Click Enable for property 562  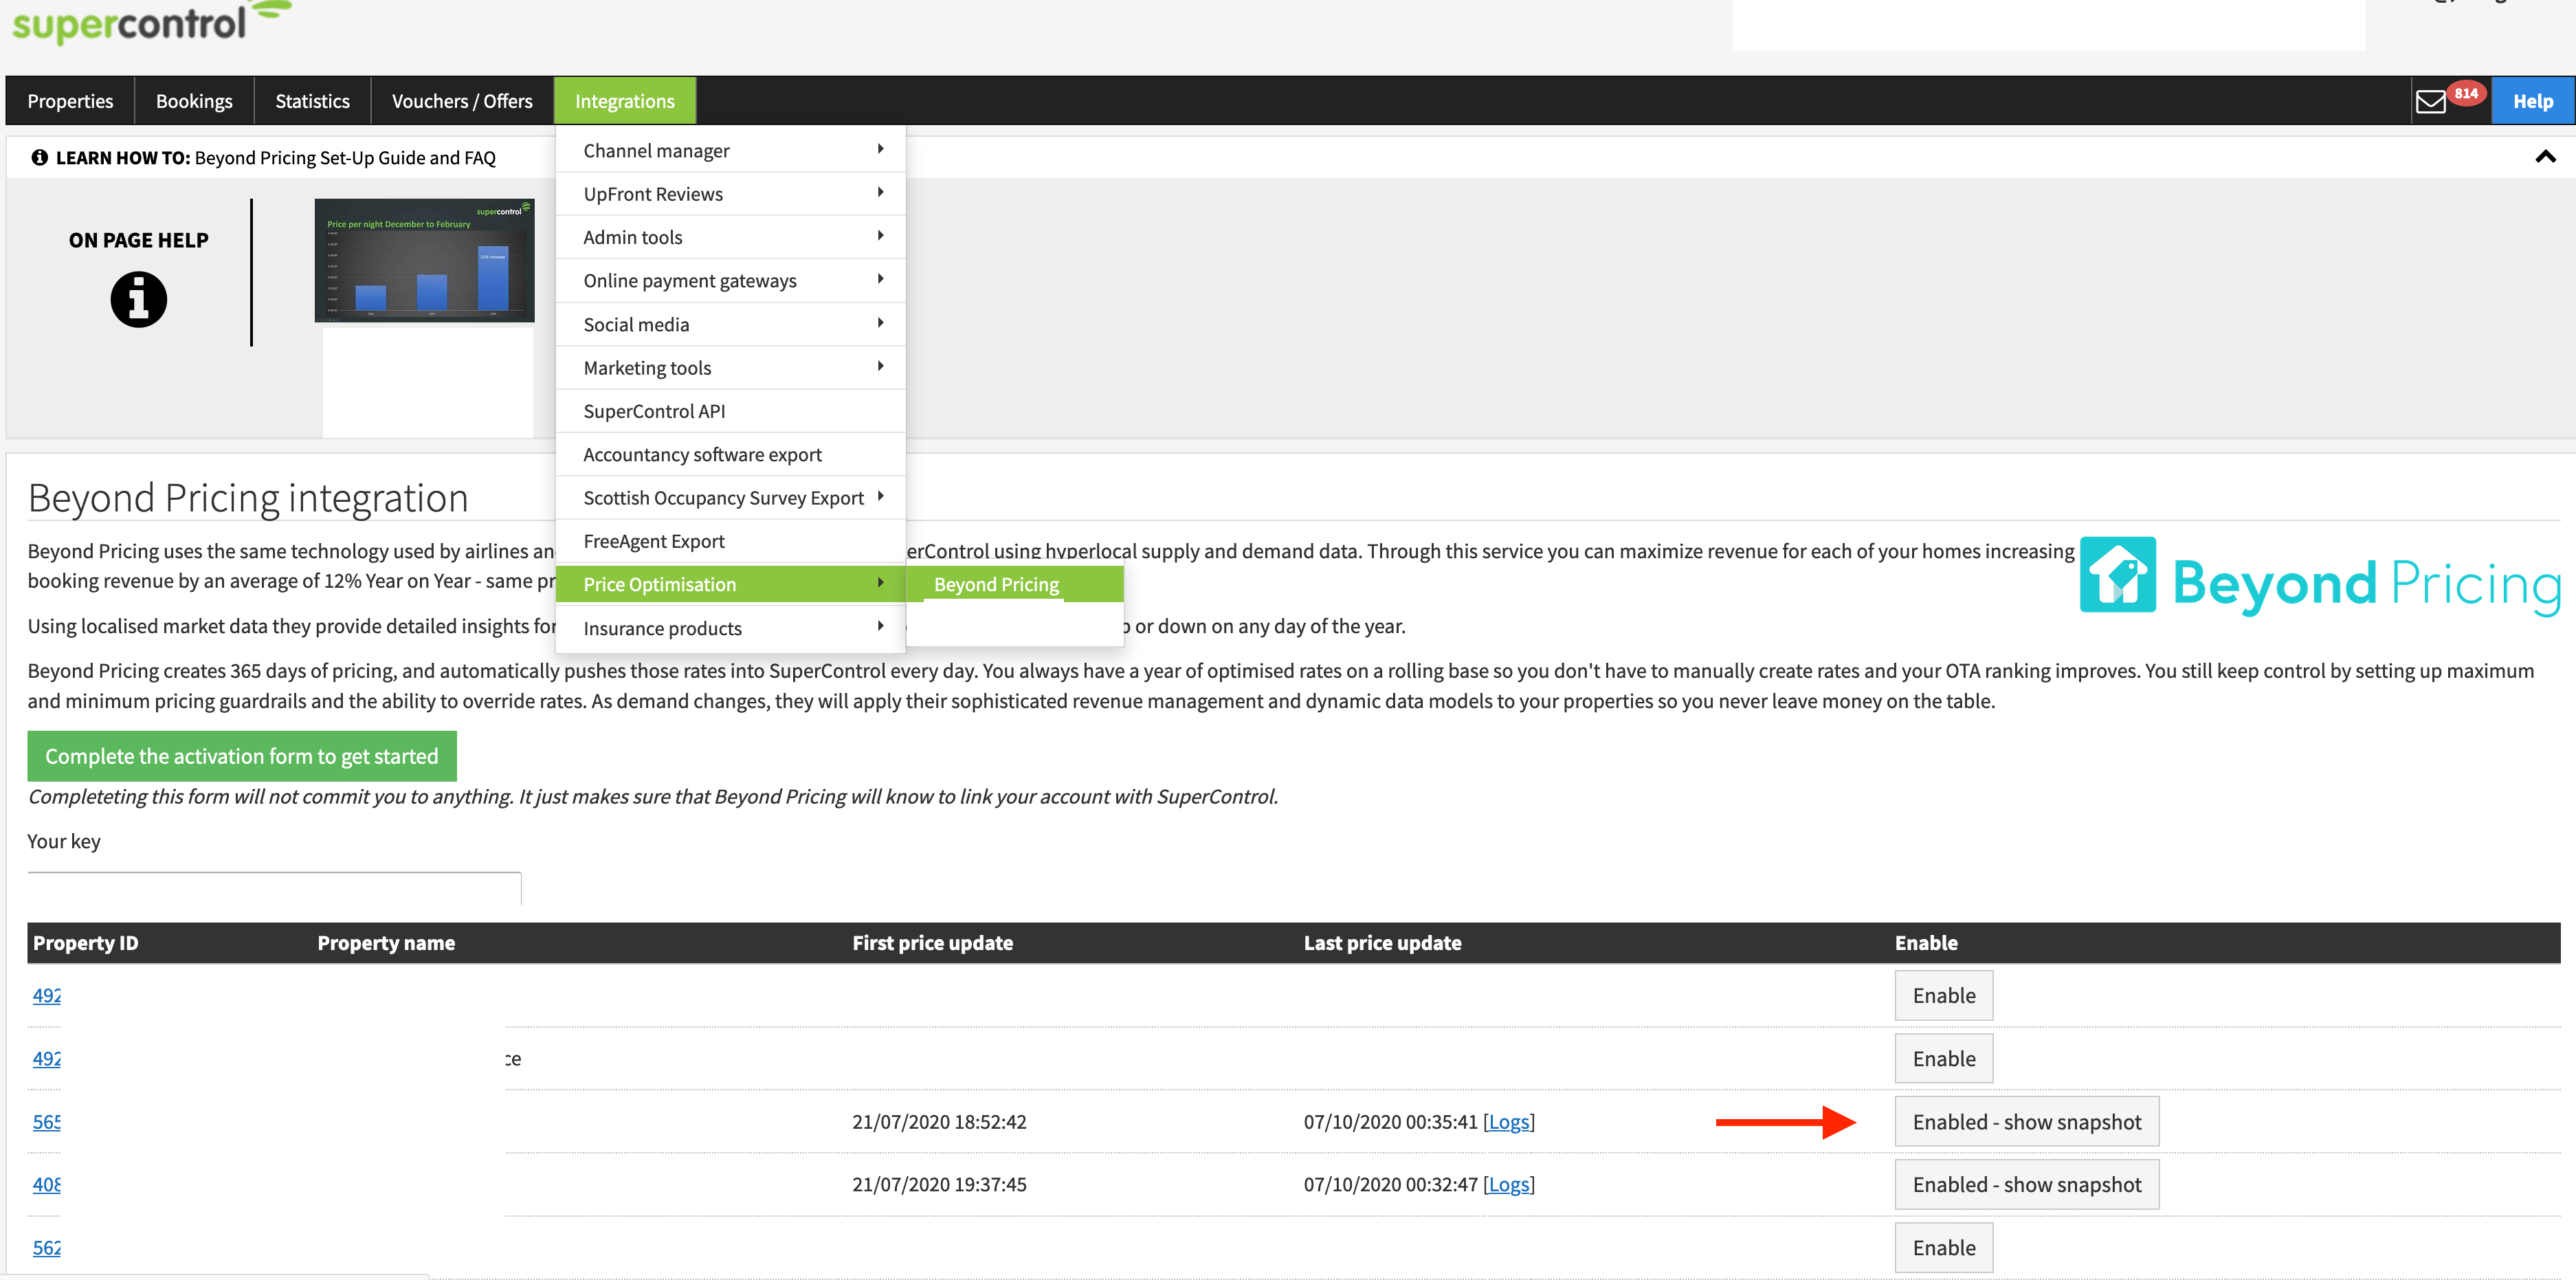point(1943,1247)
